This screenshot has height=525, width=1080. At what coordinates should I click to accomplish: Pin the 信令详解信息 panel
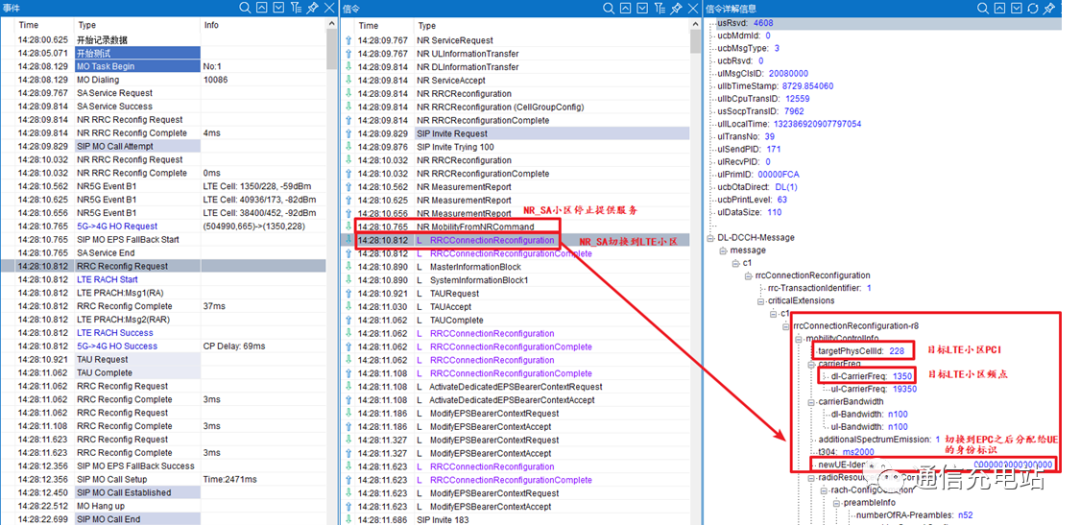[x=1049, y=8]
